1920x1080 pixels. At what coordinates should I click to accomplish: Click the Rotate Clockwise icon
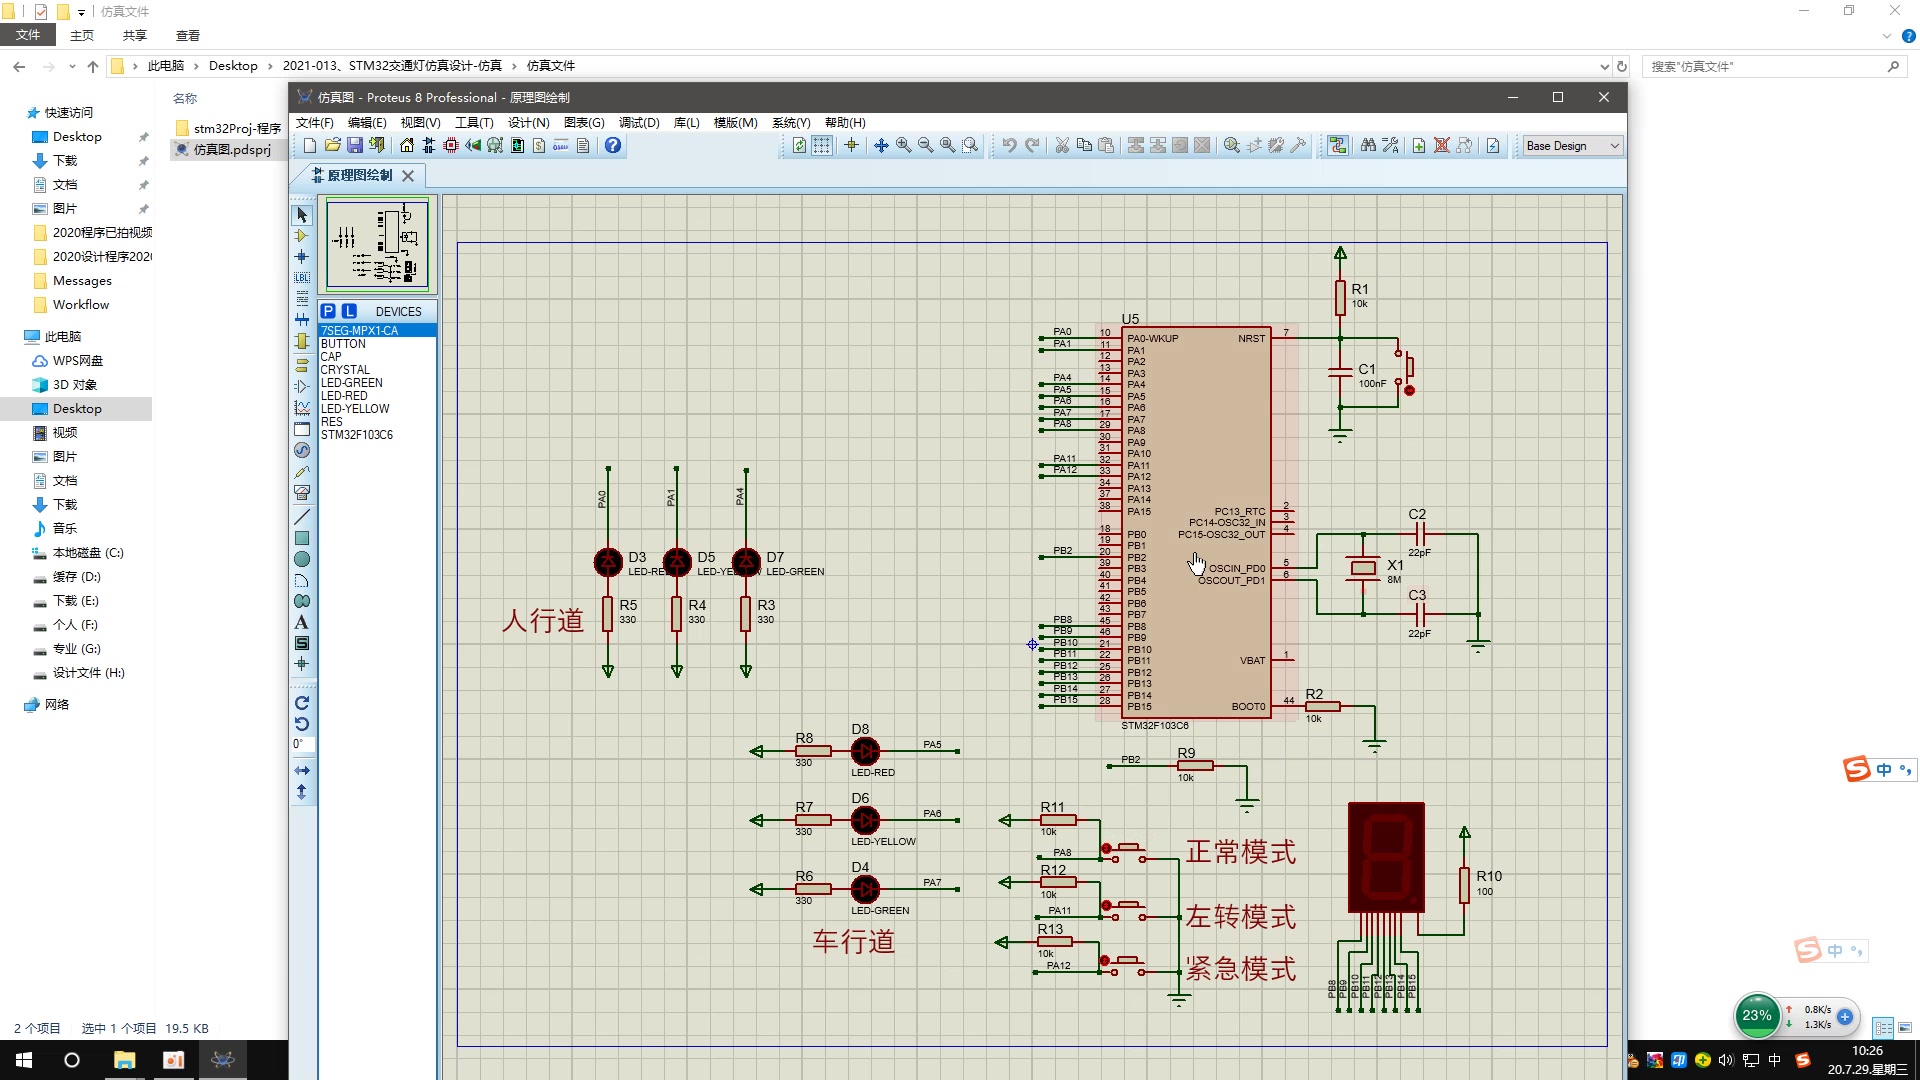pos(301,703)
